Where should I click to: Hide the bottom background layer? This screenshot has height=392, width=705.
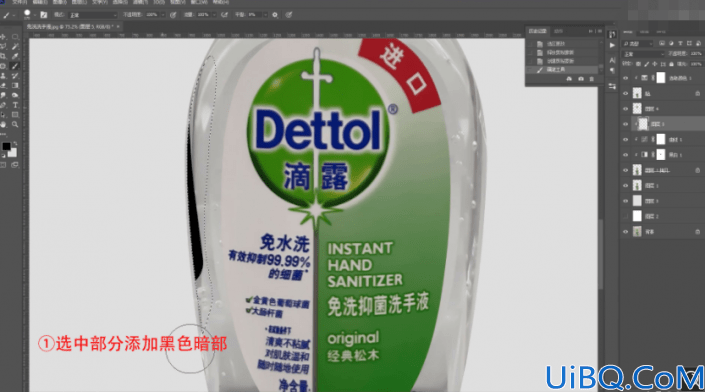[625, 232]
